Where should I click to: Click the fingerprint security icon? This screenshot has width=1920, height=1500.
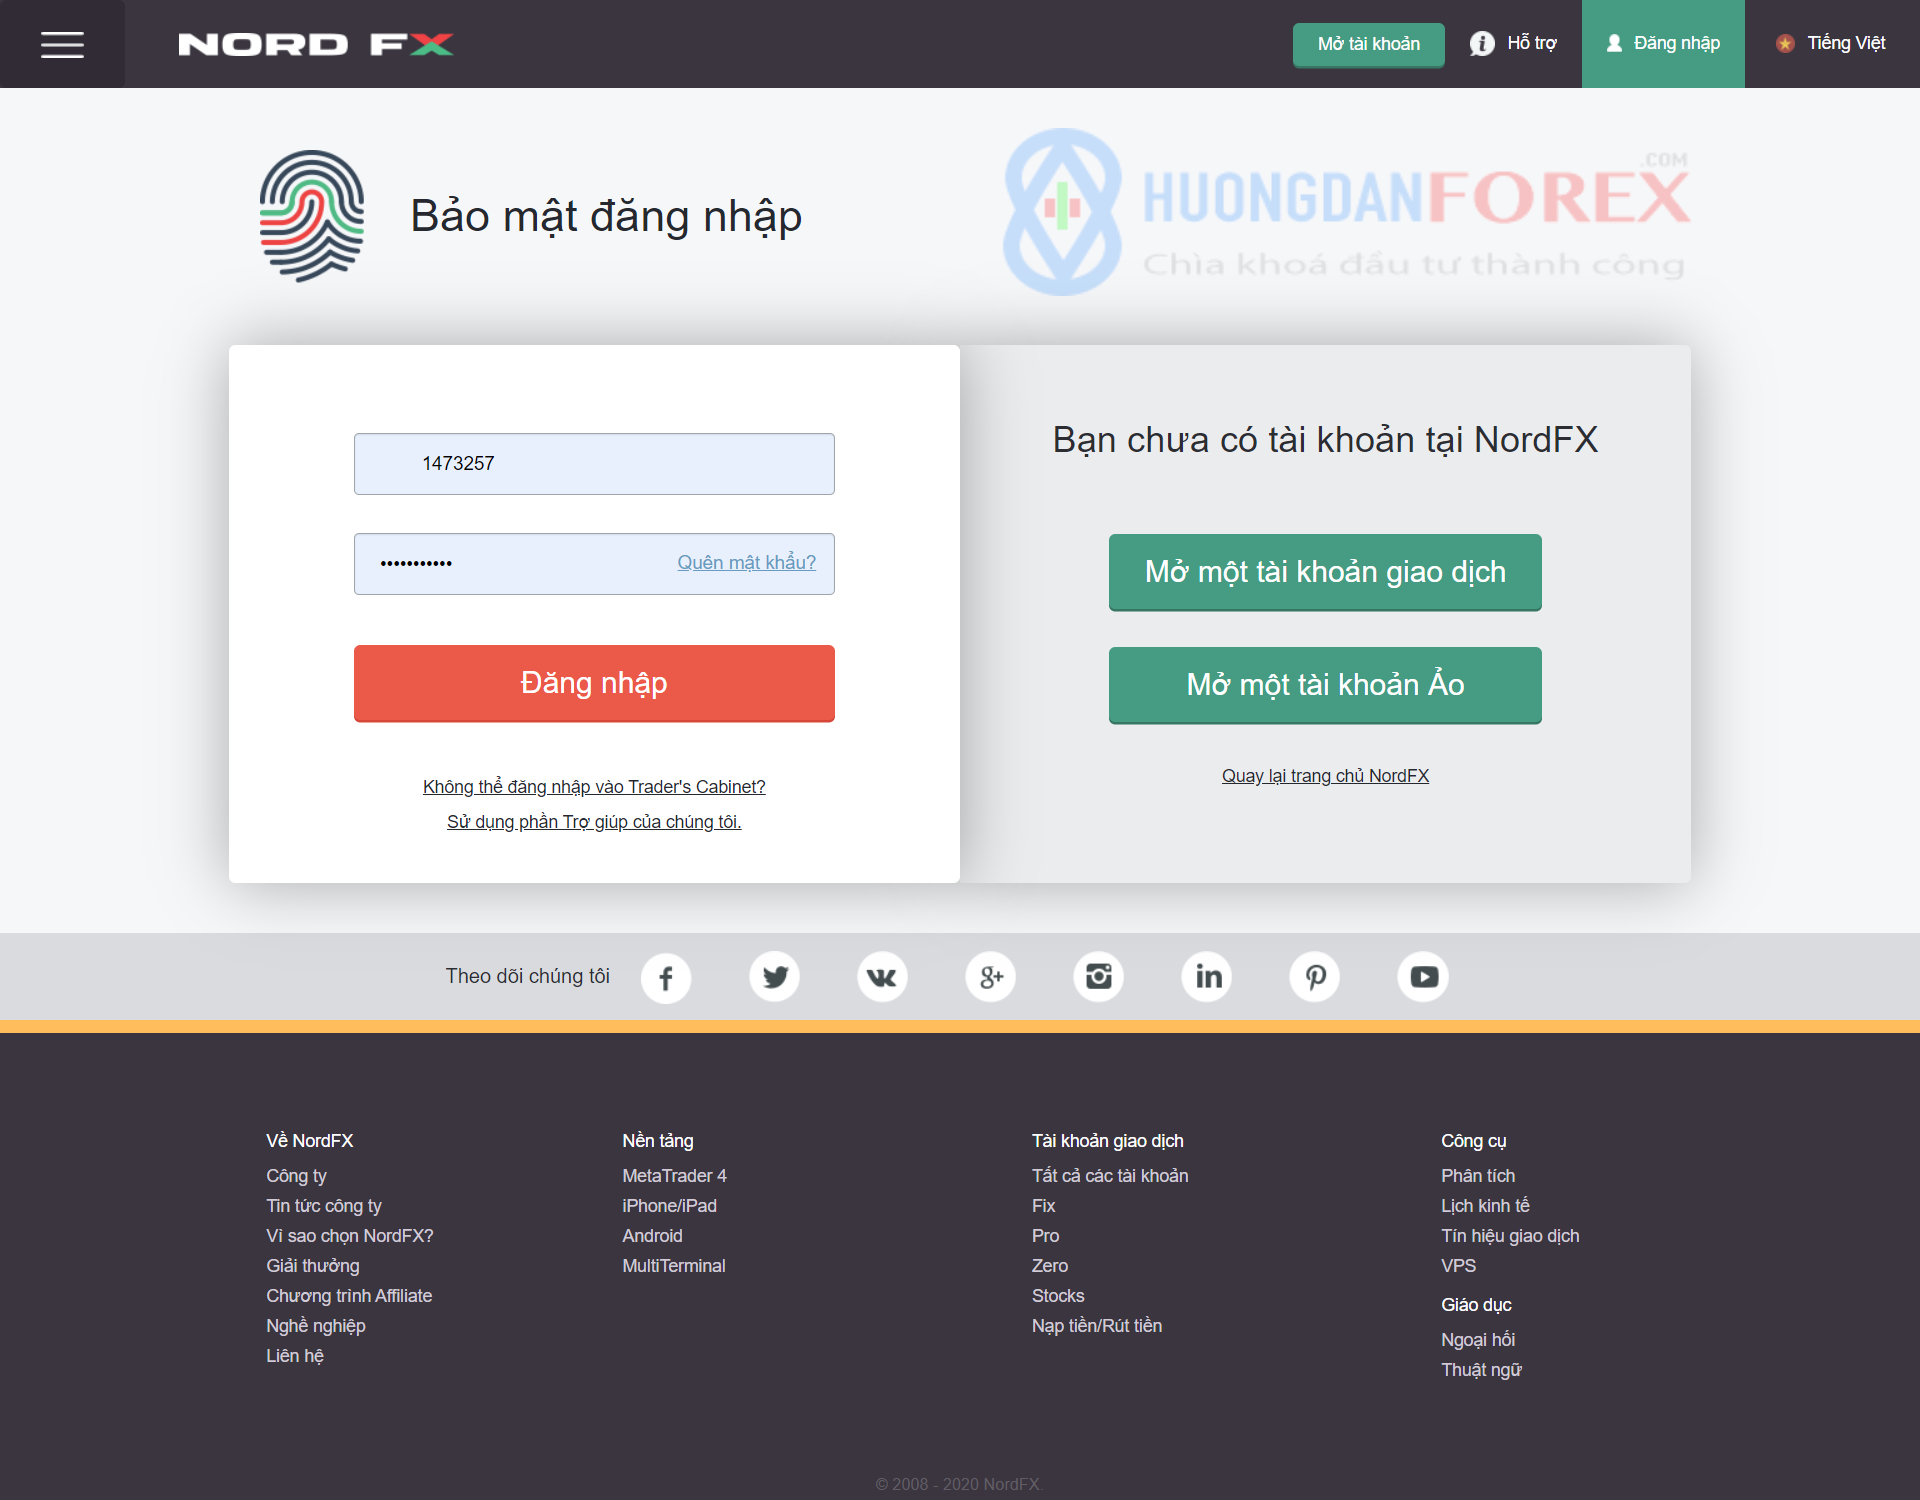tap(312, 216)
